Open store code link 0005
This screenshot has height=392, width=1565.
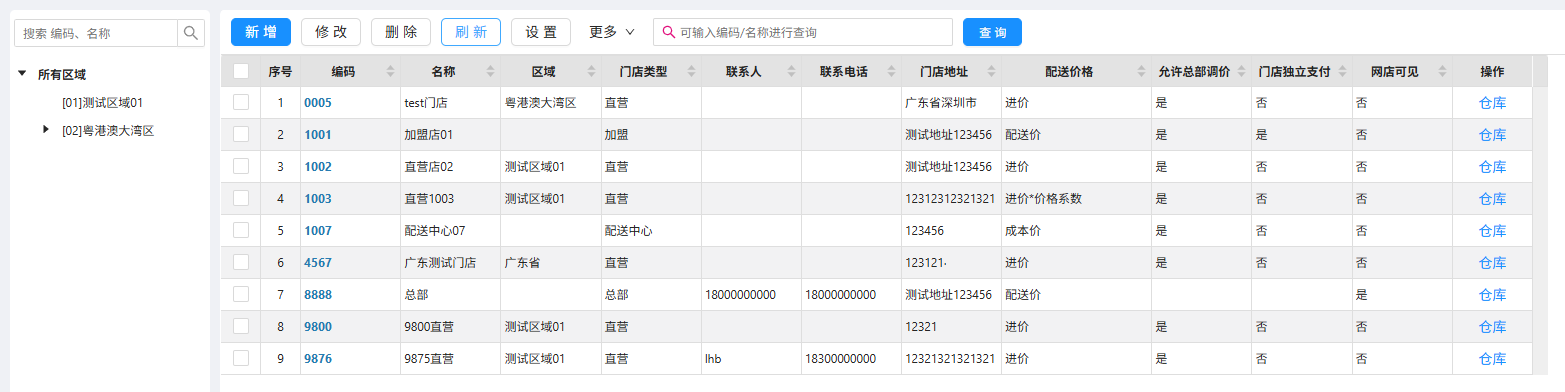[318, 103]
